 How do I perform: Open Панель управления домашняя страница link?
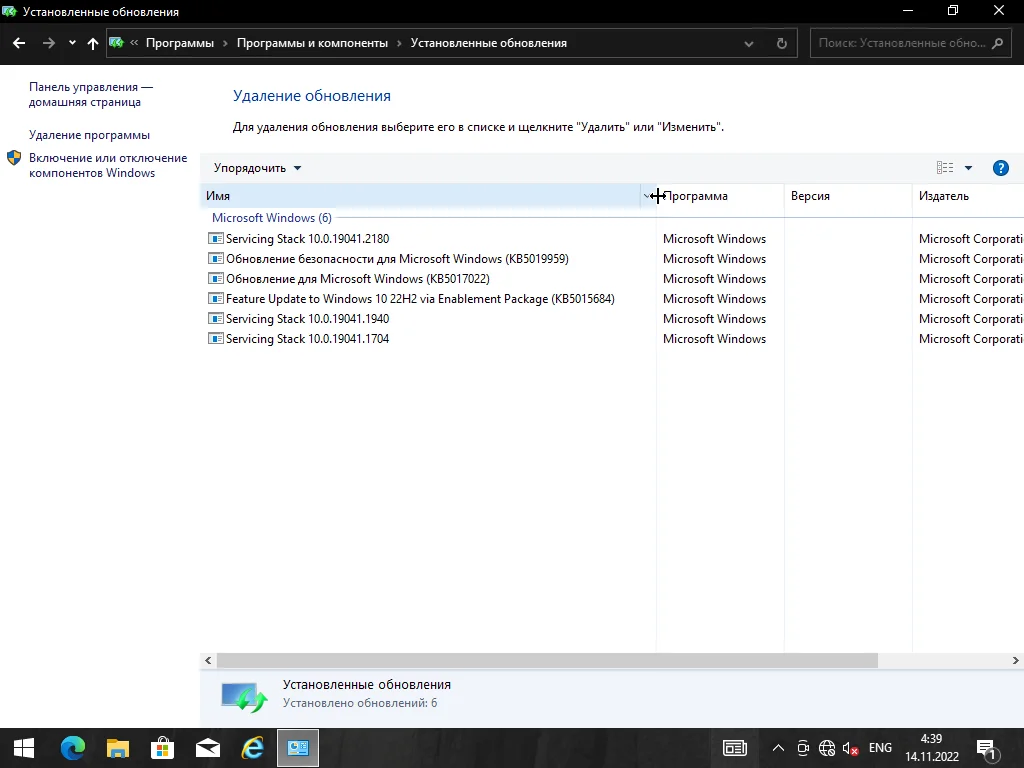point(91,95)
